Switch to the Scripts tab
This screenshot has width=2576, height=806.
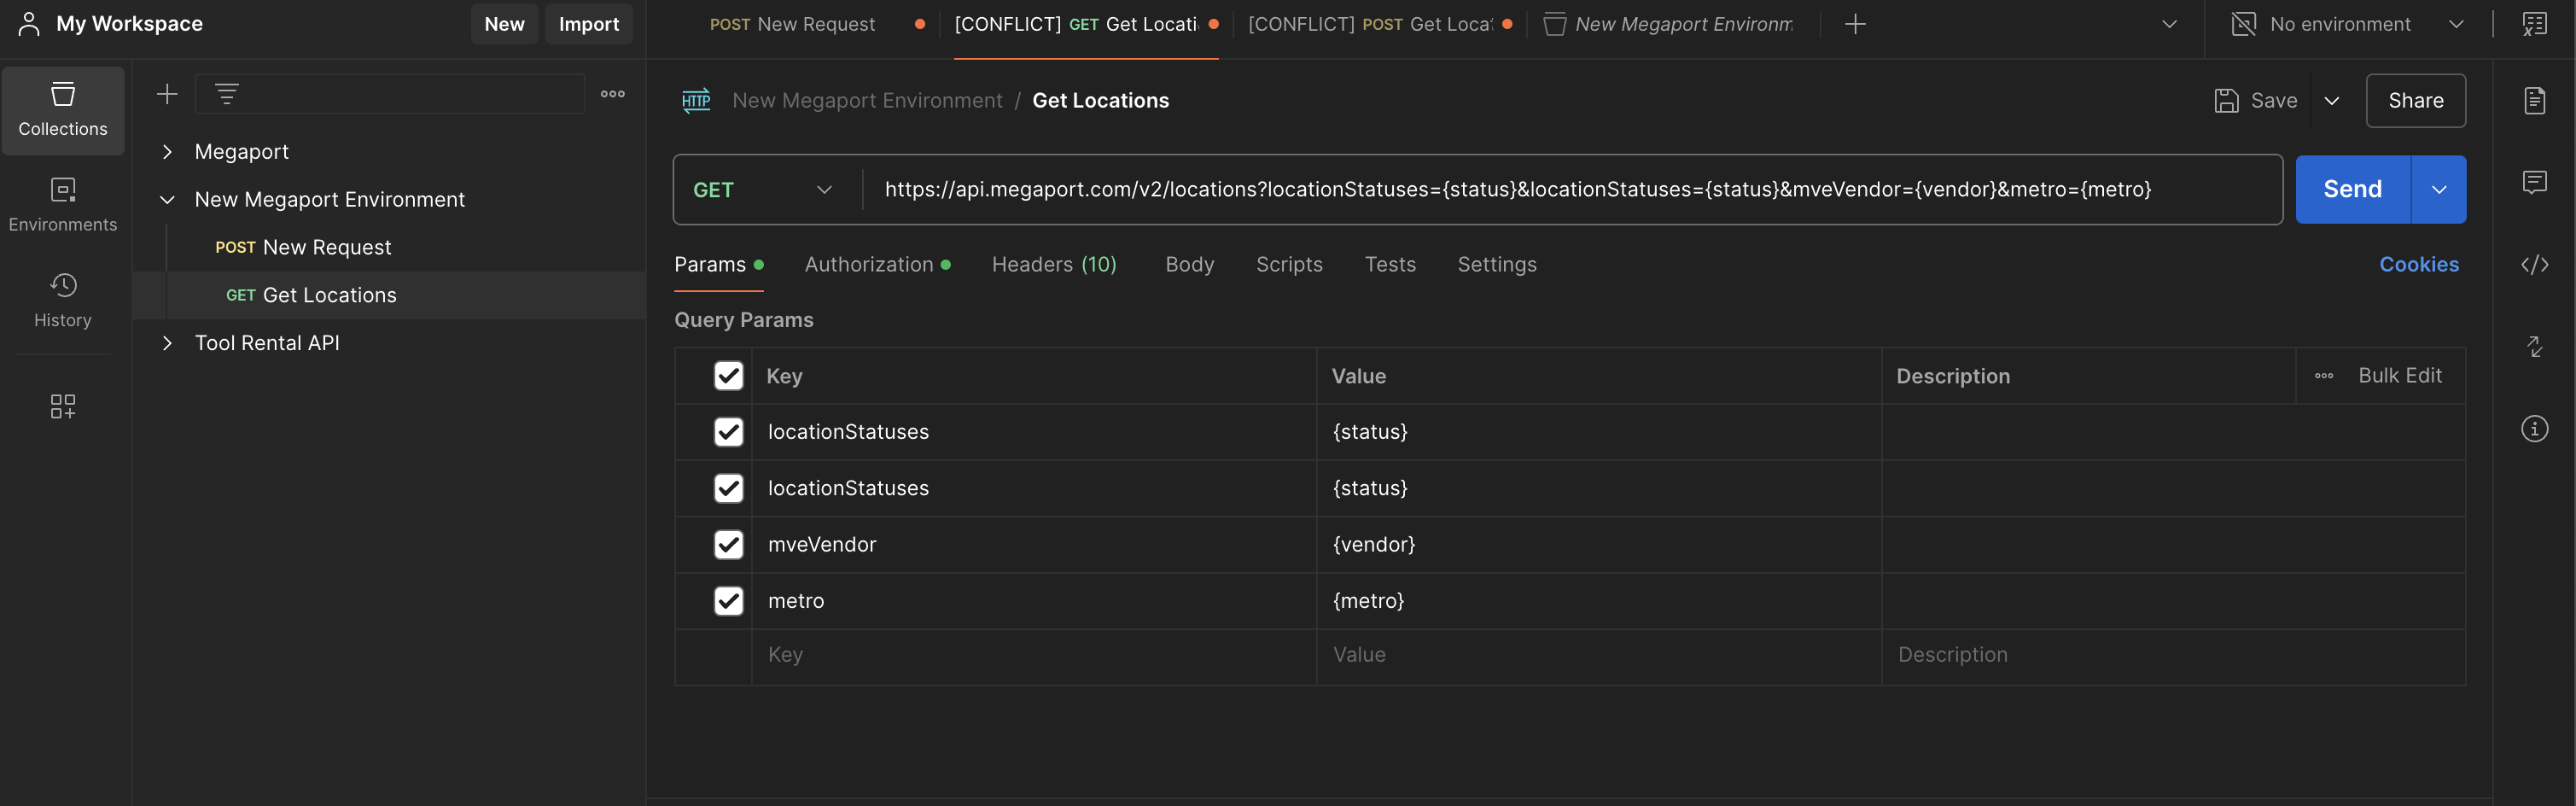click(1289, 265)
